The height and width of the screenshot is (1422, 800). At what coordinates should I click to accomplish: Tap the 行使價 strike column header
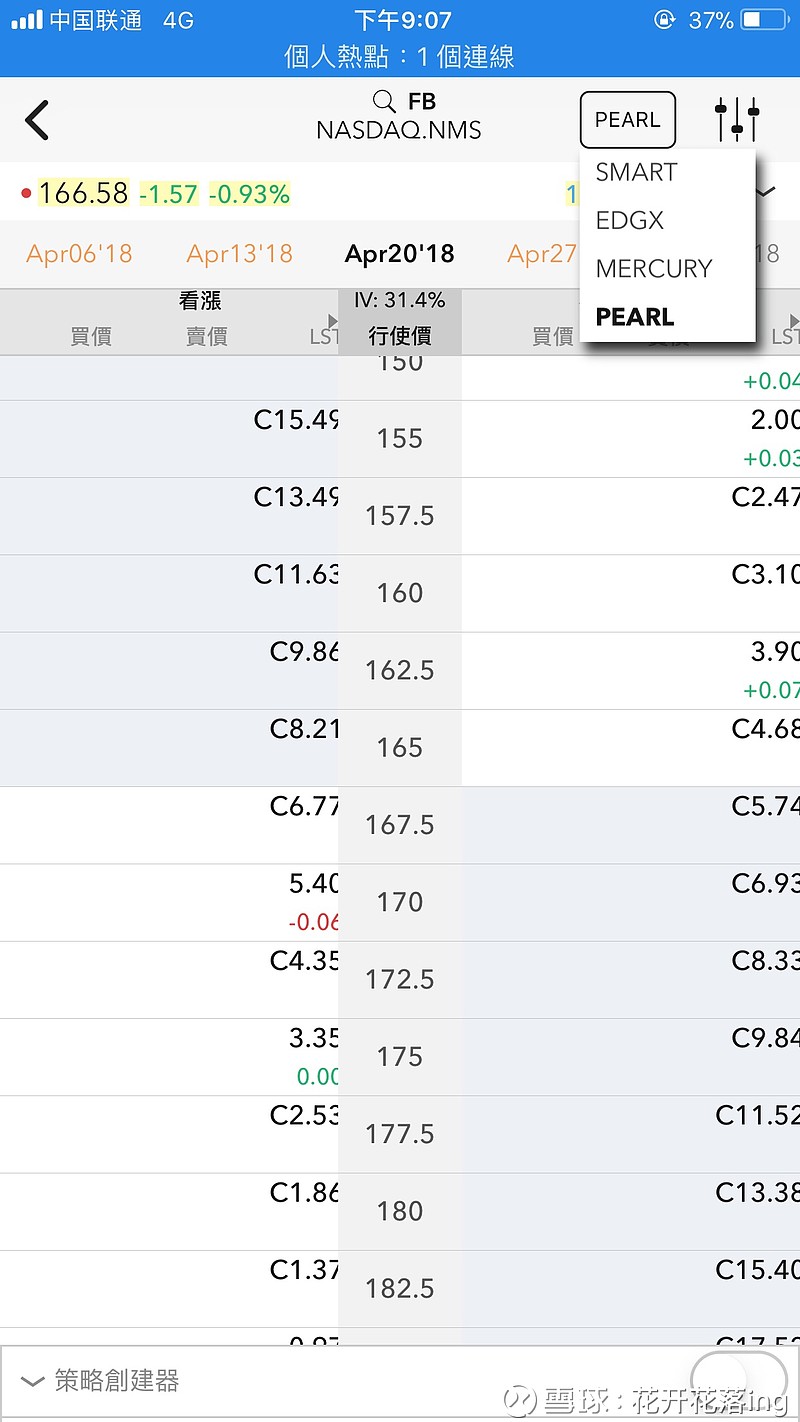tap(400, 336)
